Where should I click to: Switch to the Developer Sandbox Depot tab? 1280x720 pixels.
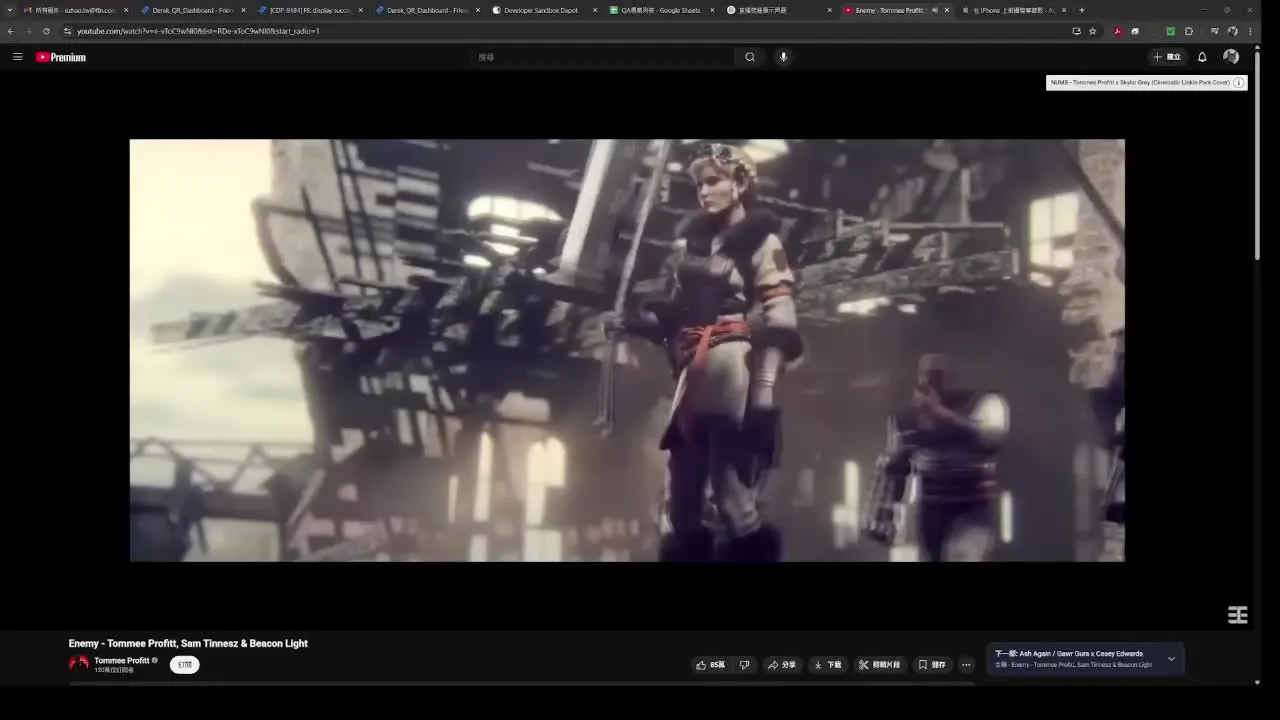[x=540, y=10]
